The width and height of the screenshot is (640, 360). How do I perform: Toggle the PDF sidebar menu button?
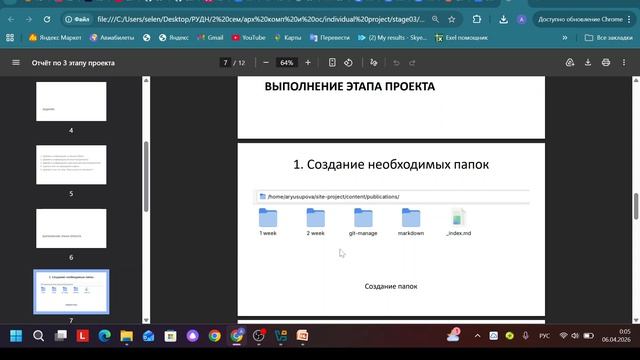[16, 62]
